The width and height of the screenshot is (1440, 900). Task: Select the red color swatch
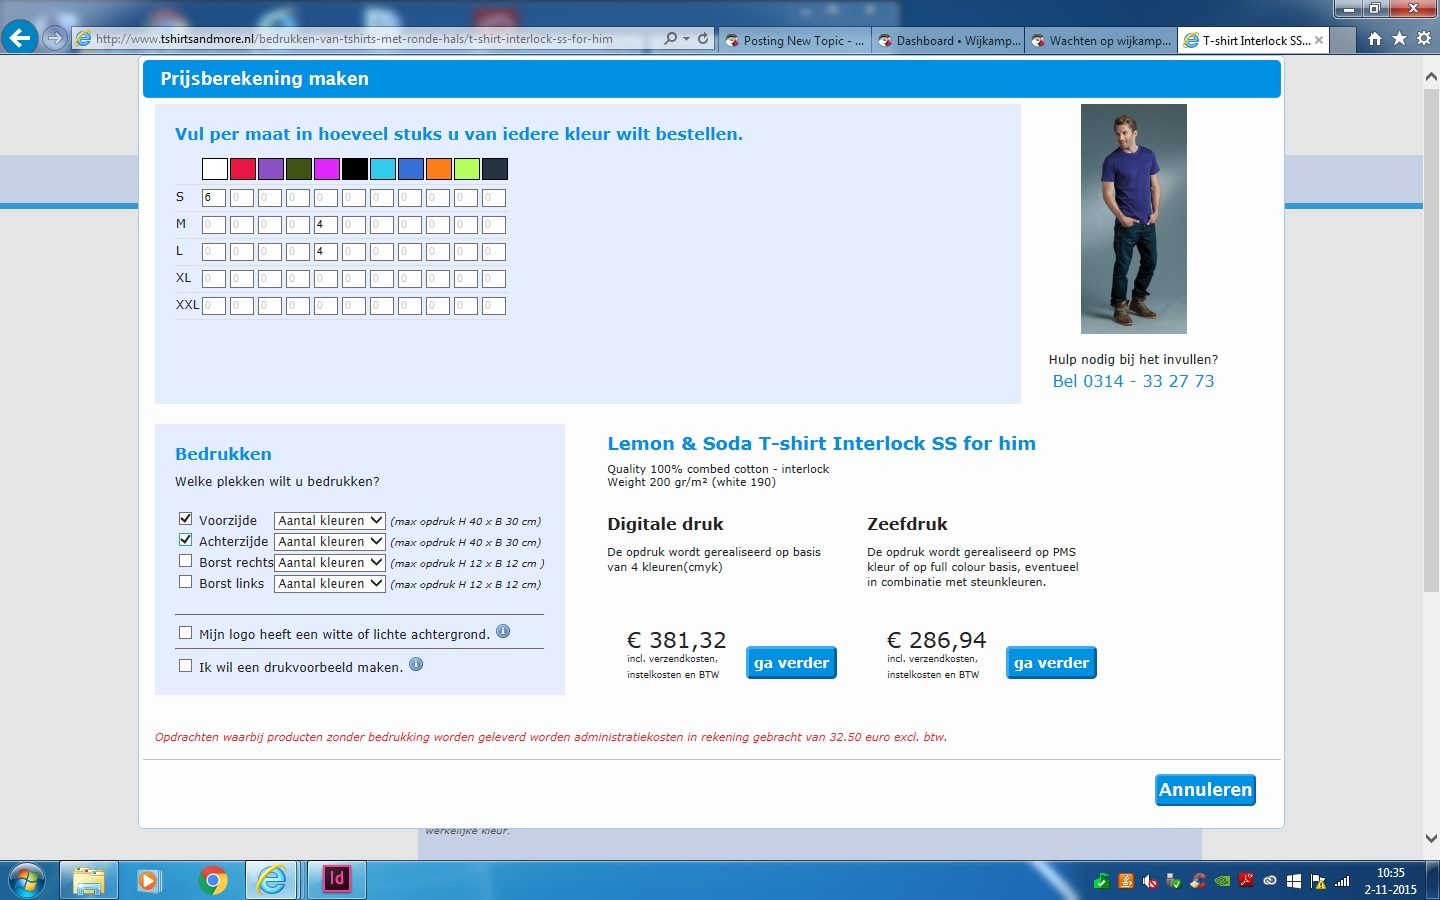tap(243, 169)
